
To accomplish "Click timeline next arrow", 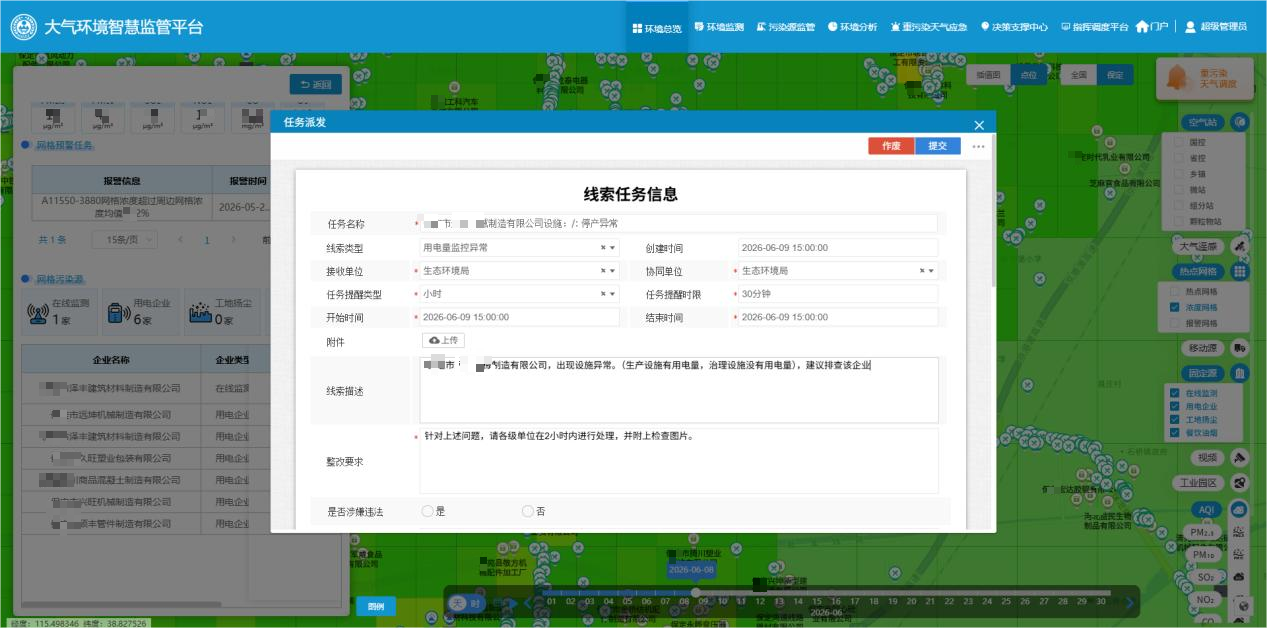I will point(1130,603).
